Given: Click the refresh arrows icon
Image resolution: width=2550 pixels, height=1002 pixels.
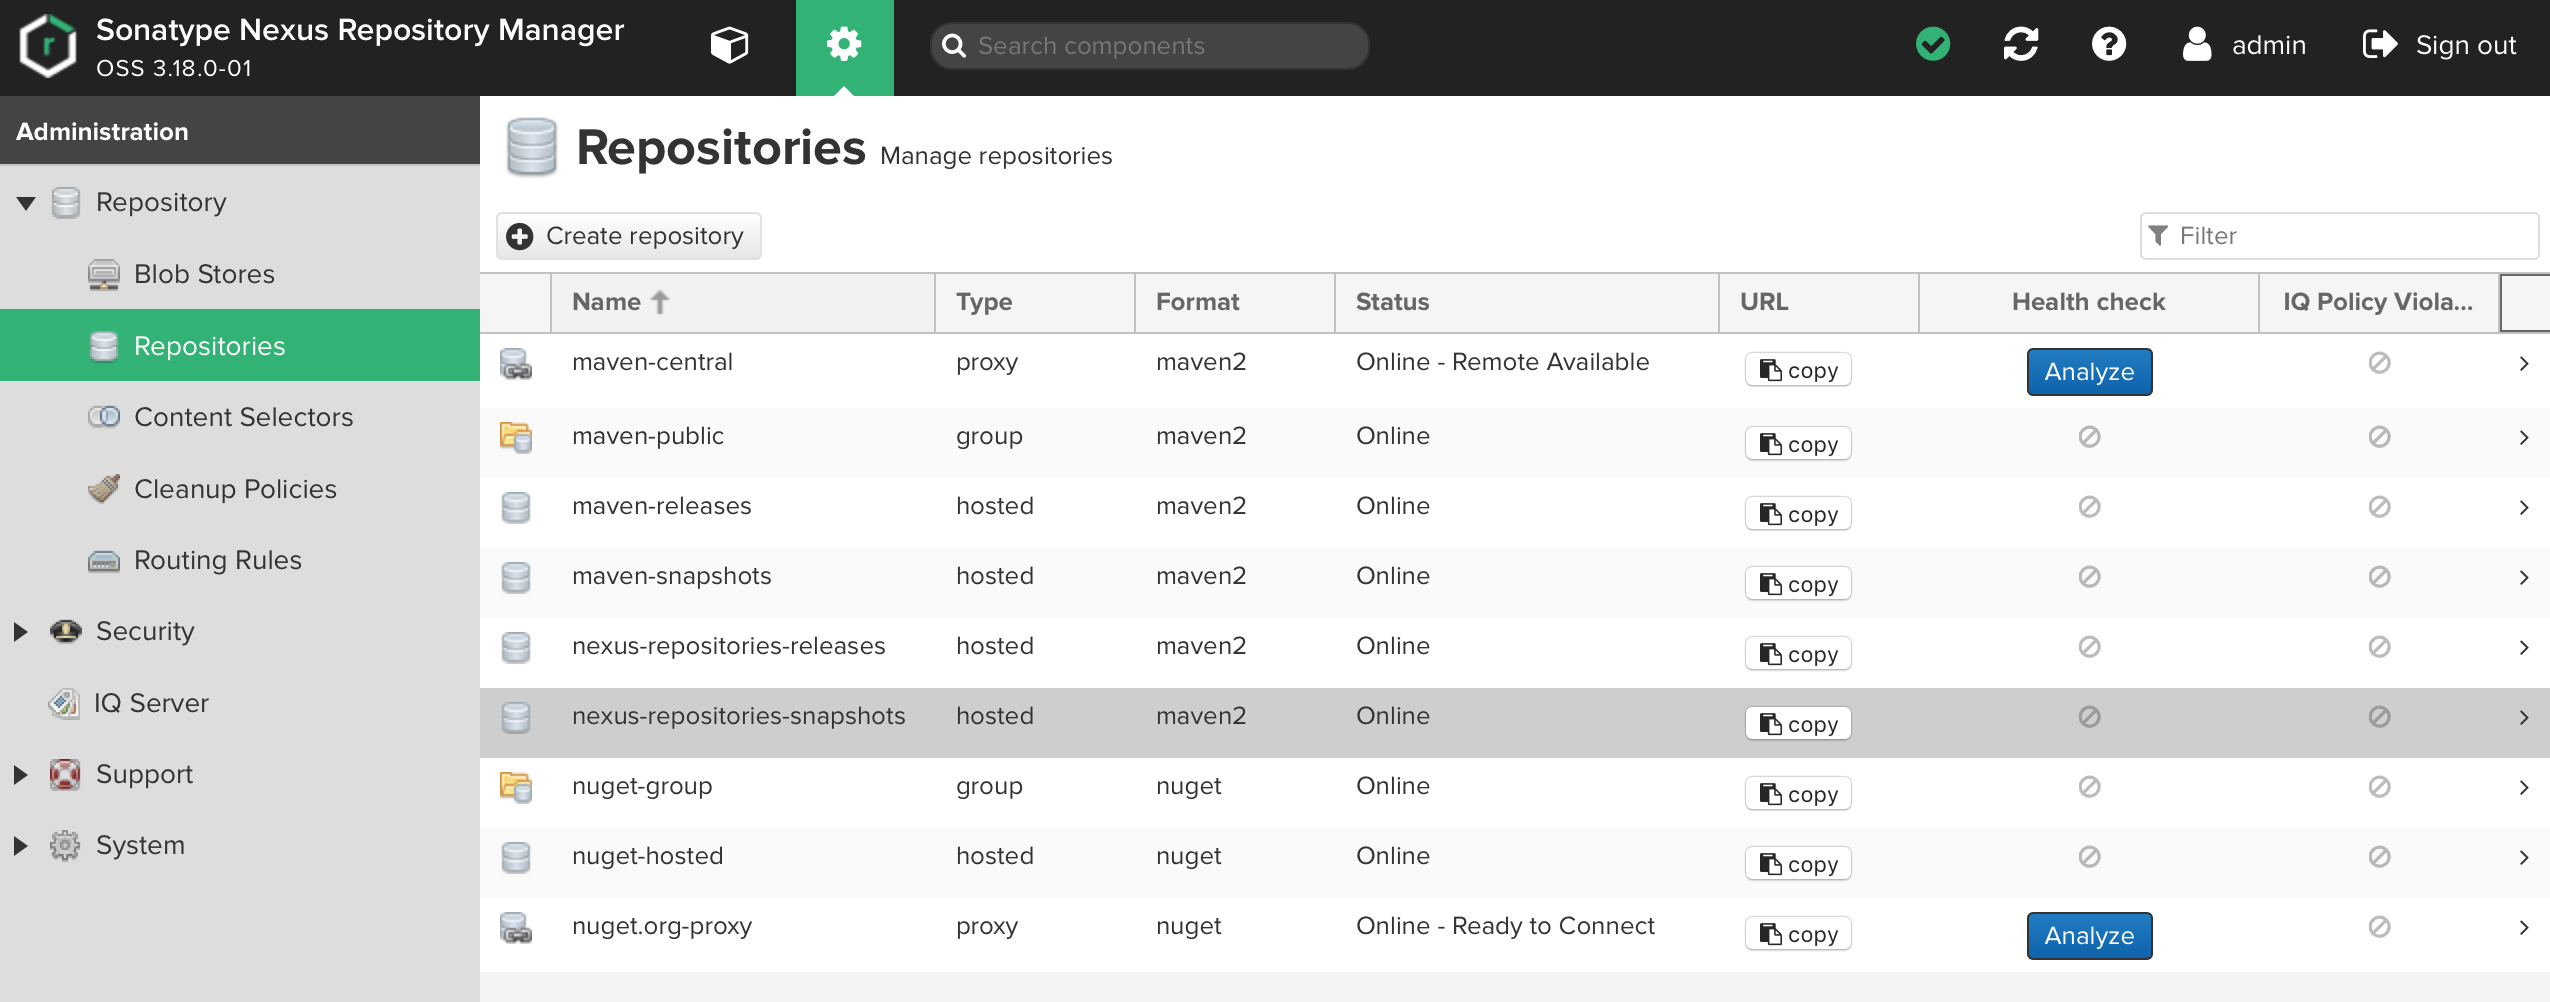Looking at the screenshot, I should coord(2021,45).
